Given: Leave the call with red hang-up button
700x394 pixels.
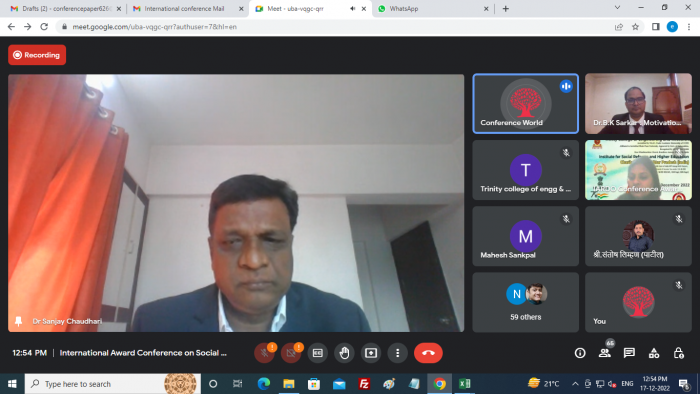Looking at the screenshot, I should (x=428, y=353).
